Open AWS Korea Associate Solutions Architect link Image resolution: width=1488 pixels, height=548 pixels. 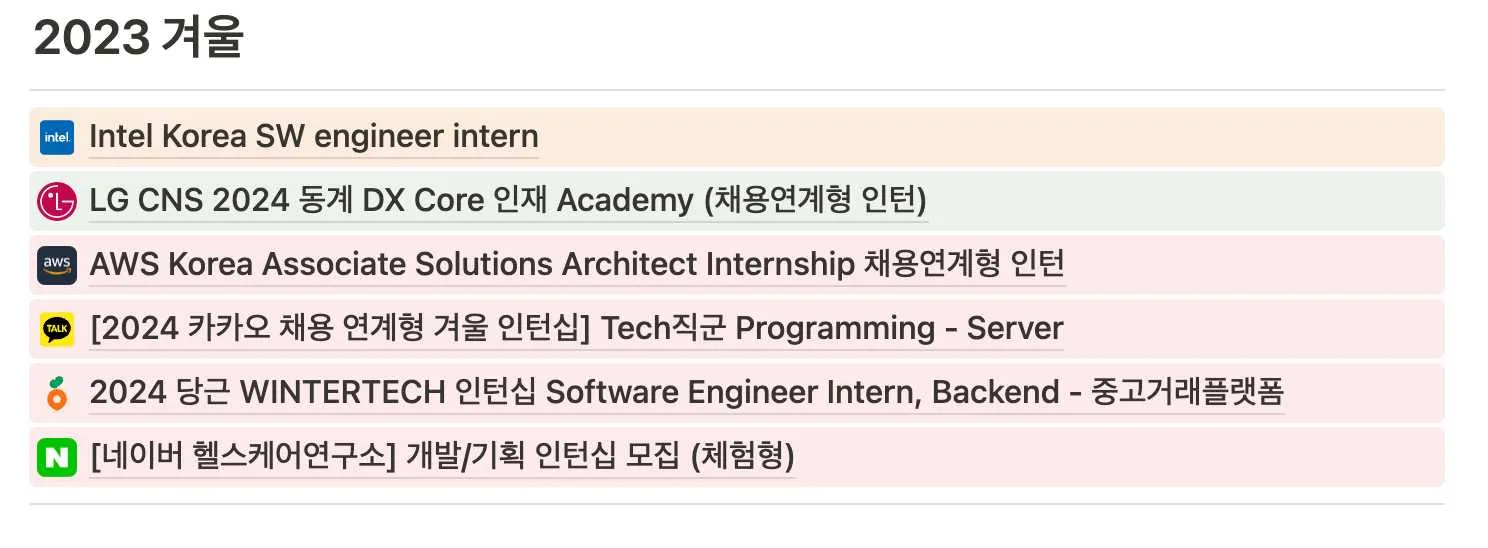[576, 265]
